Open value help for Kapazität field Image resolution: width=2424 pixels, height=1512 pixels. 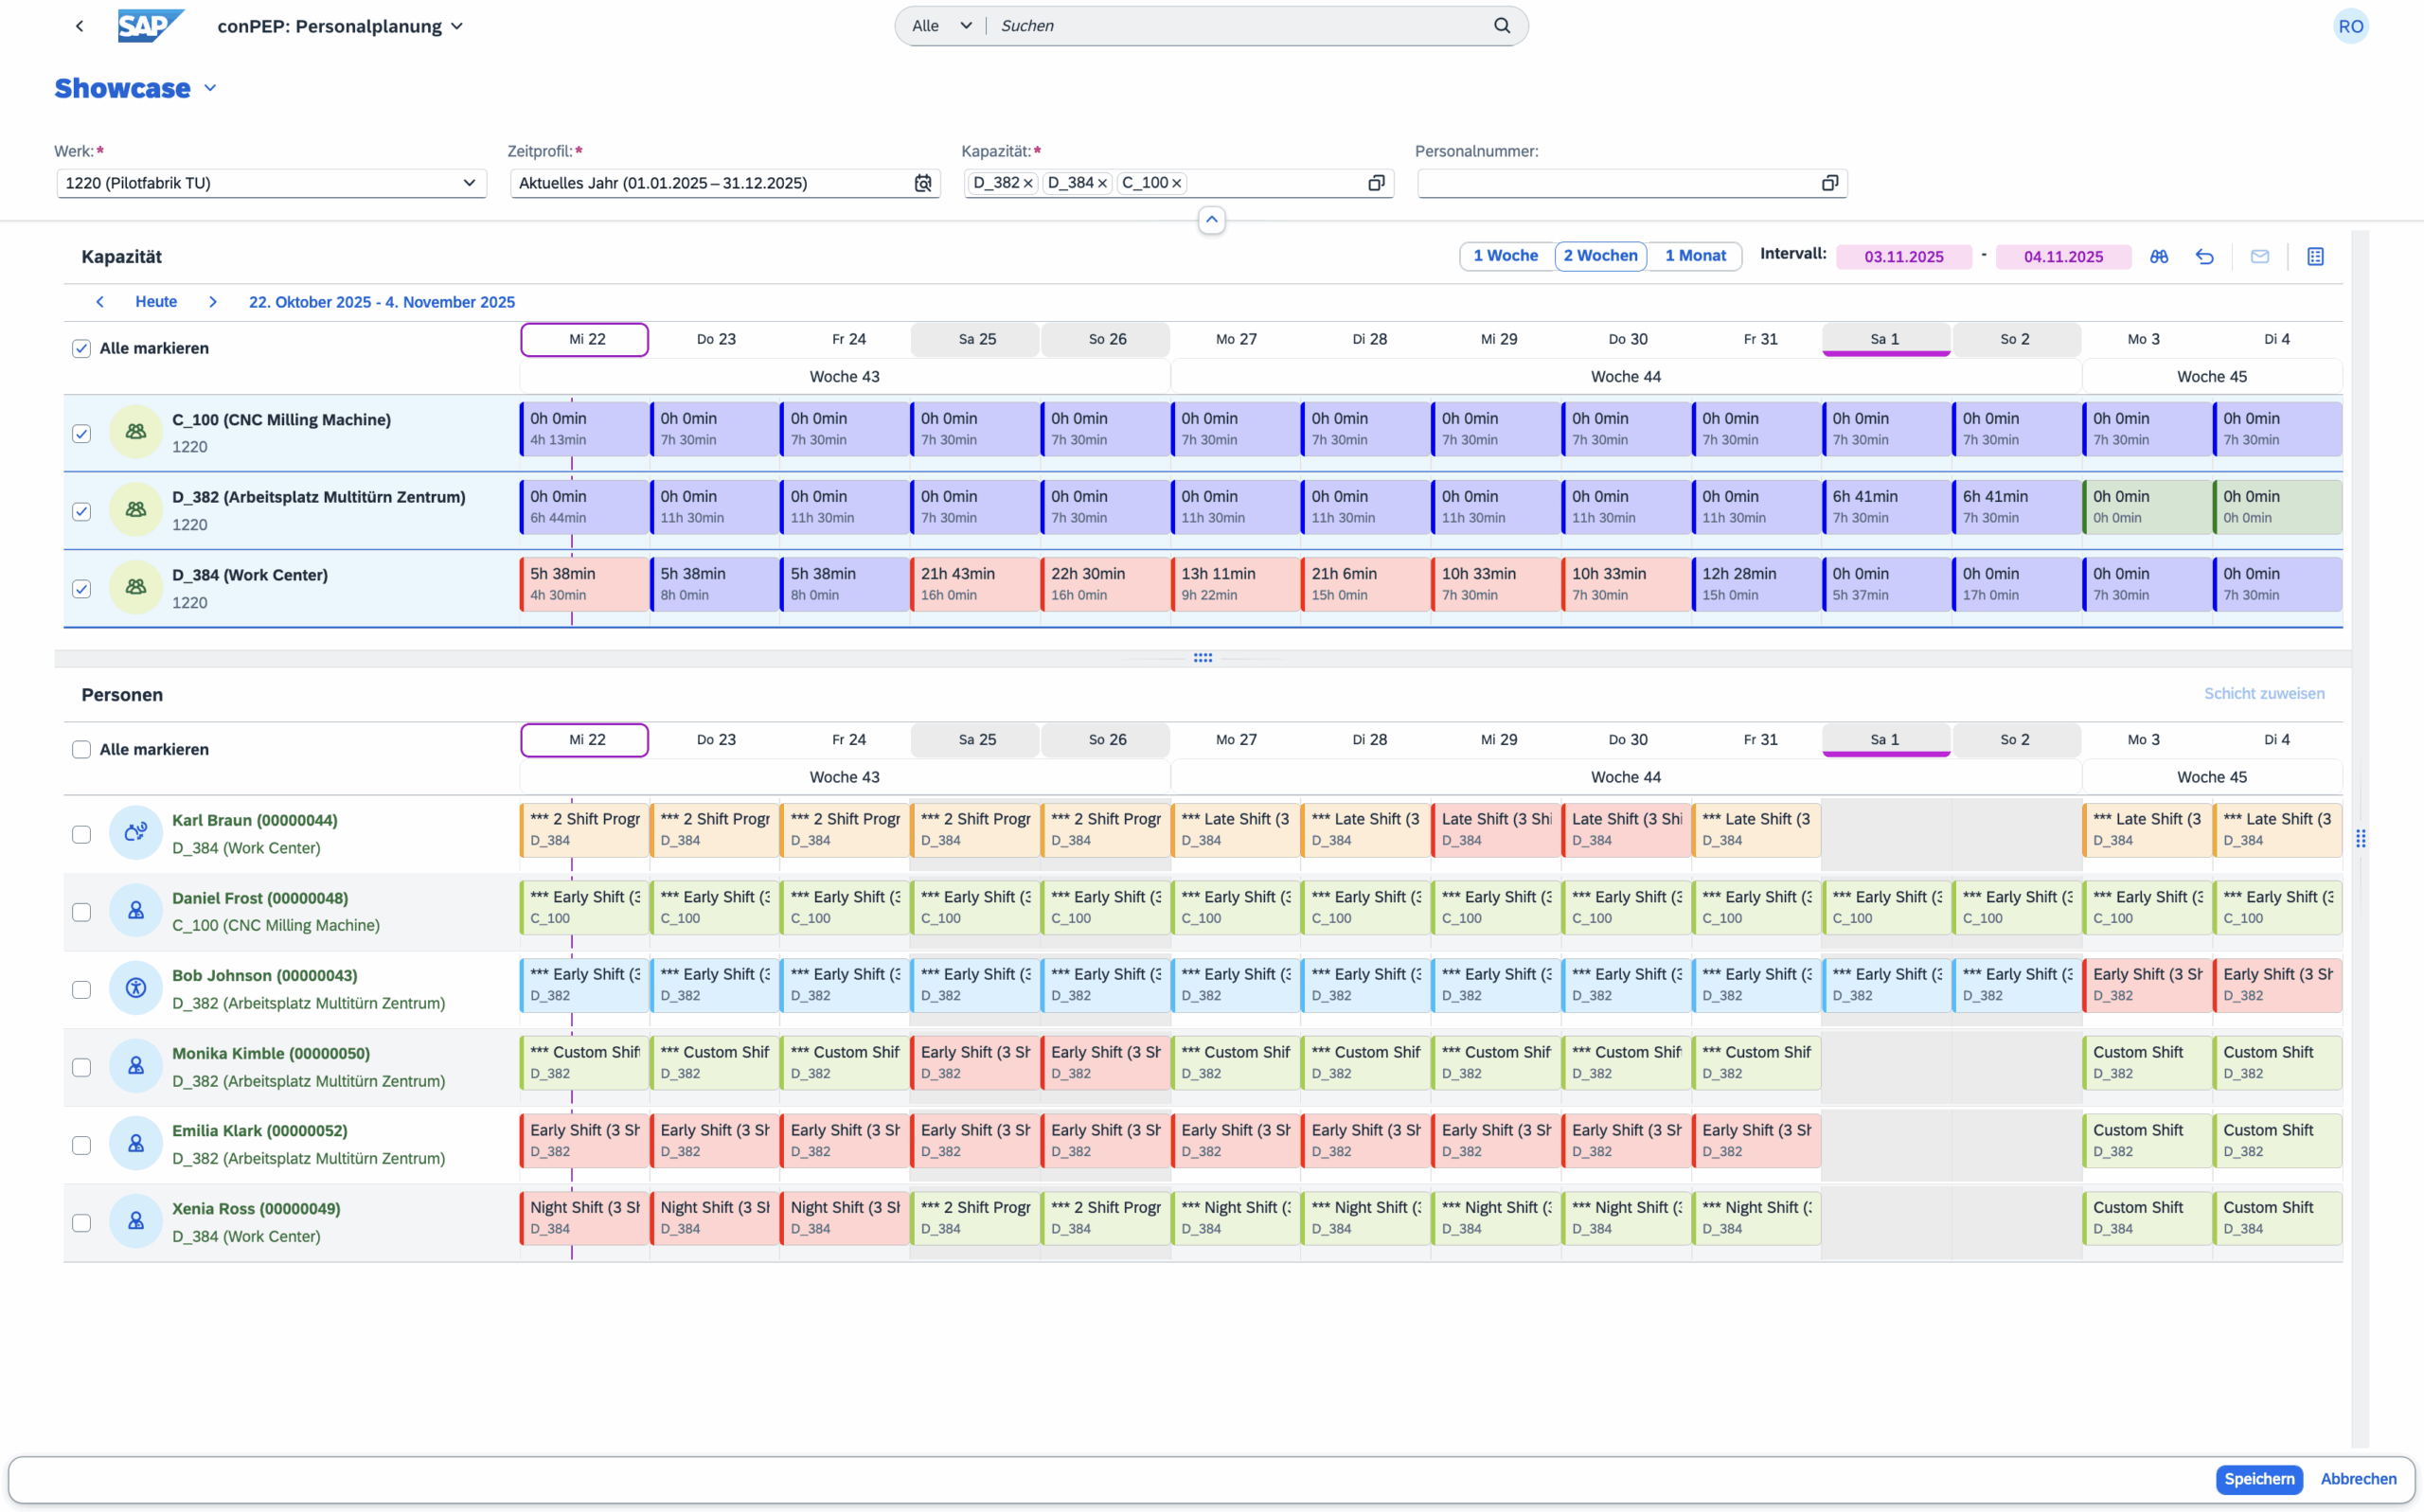(x=1376, y=183)
